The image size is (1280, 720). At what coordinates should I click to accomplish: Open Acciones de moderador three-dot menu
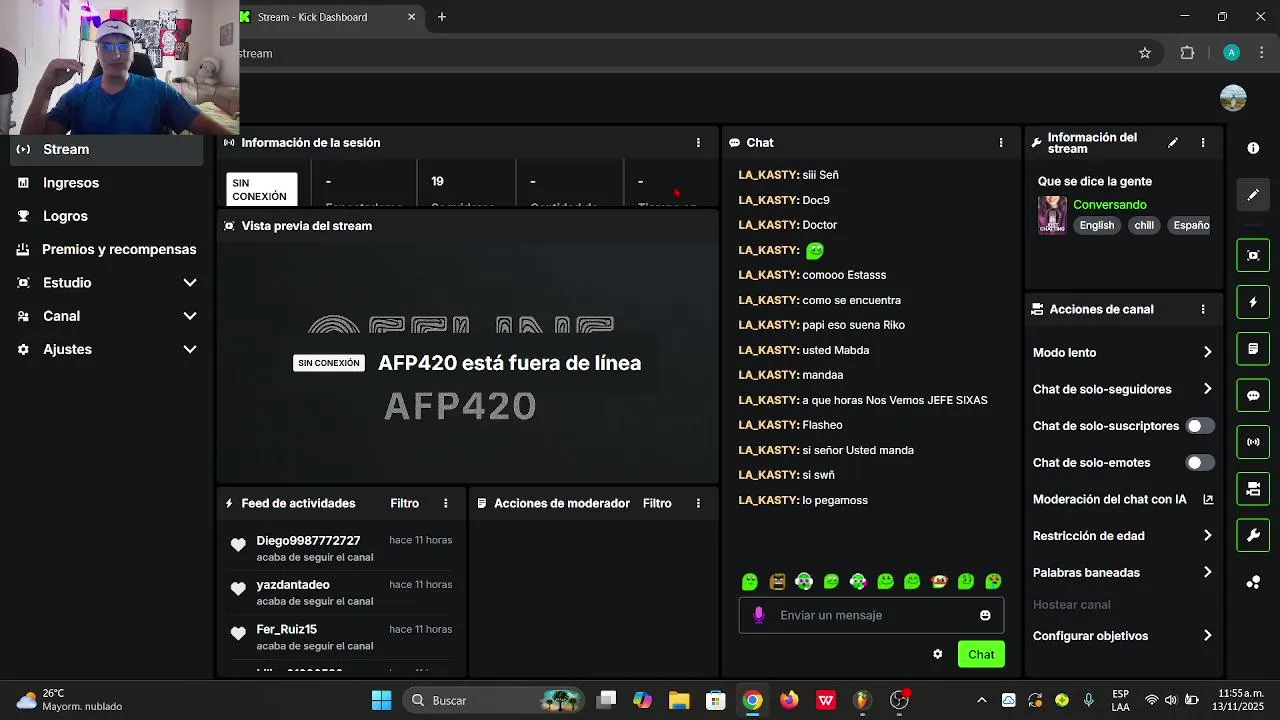coord(698,504)
